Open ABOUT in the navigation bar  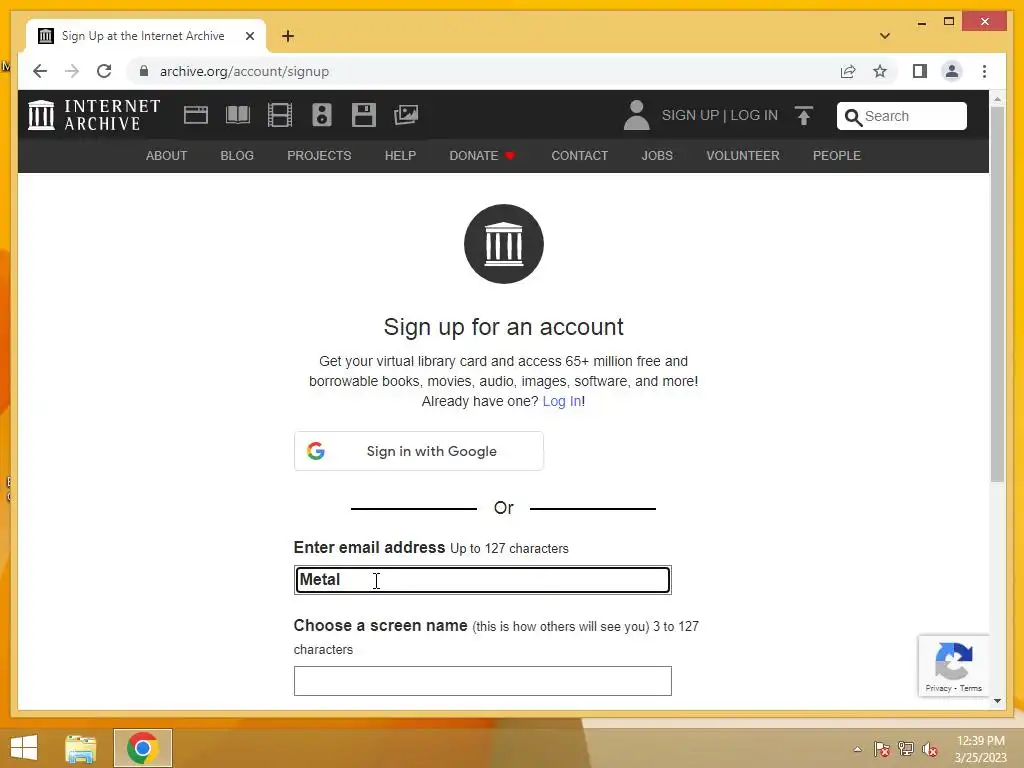click(167, 155)
